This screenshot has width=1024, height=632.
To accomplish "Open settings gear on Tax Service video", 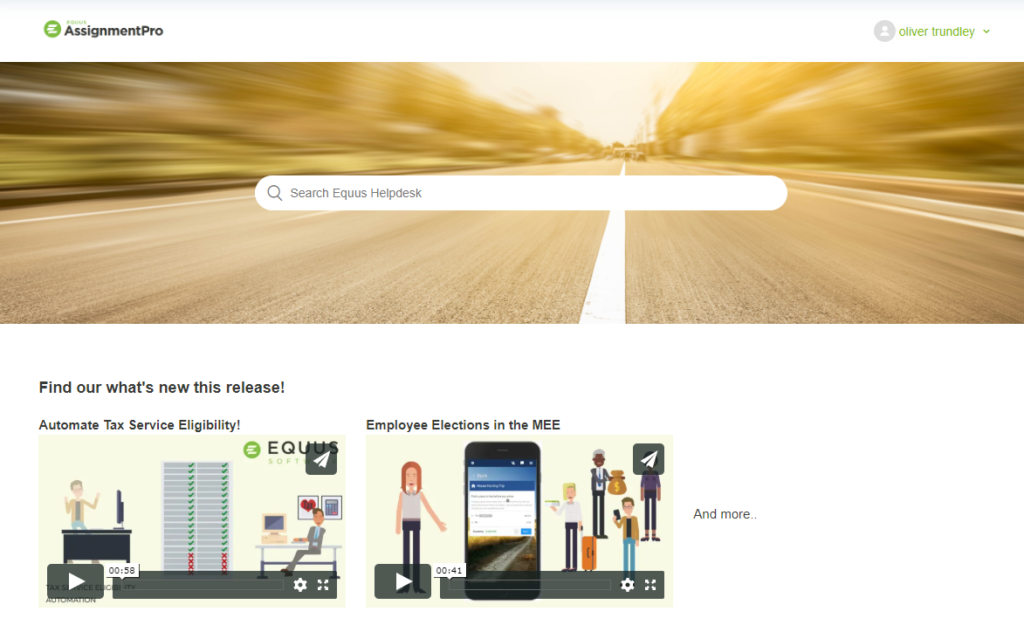I will point(301,585).
